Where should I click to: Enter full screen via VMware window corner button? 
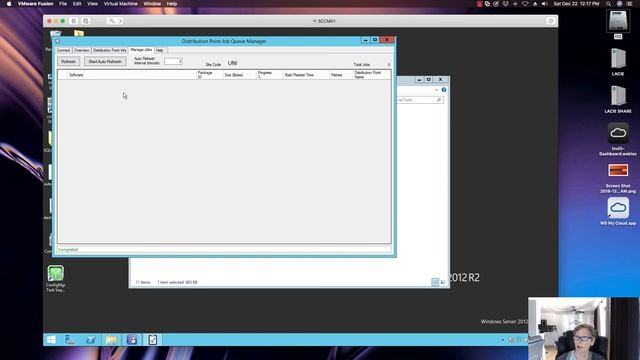[x=550, y=21]
